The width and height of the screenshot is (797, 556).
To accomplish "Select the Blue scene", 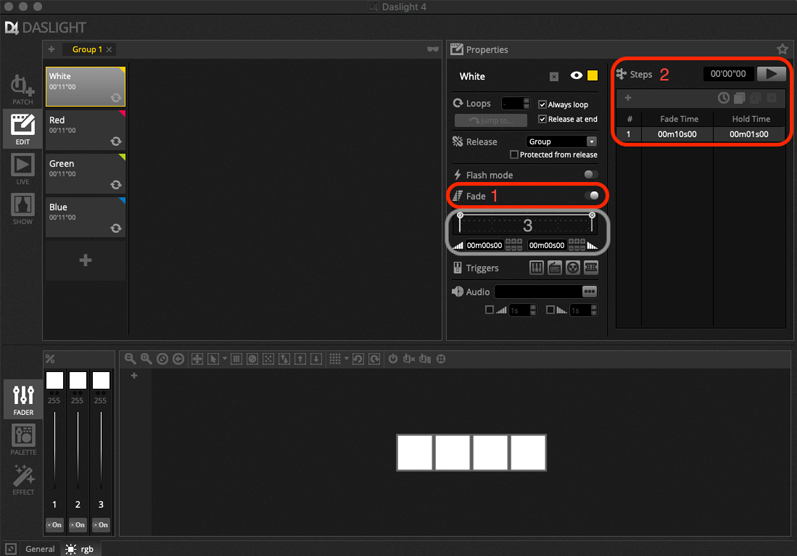I will coord(85,217).
